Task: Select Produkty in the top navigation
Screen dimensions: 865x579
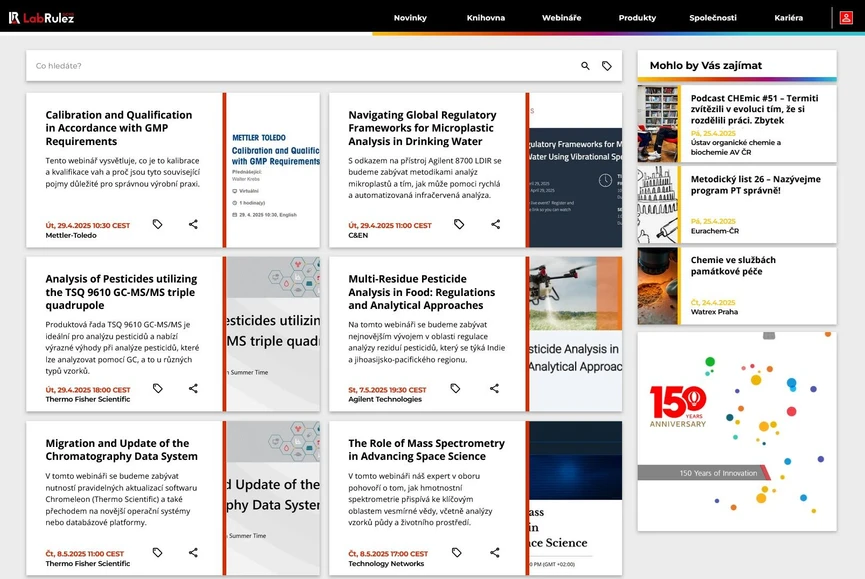Action: [637, 18]
